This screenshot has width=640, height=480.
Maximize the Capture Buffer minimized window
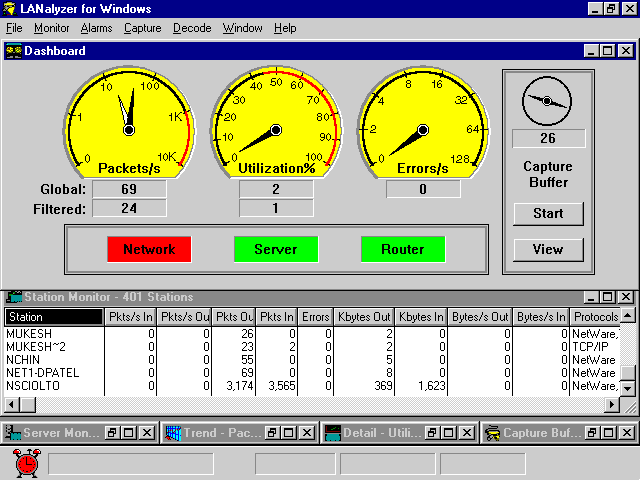coord(608,433)
